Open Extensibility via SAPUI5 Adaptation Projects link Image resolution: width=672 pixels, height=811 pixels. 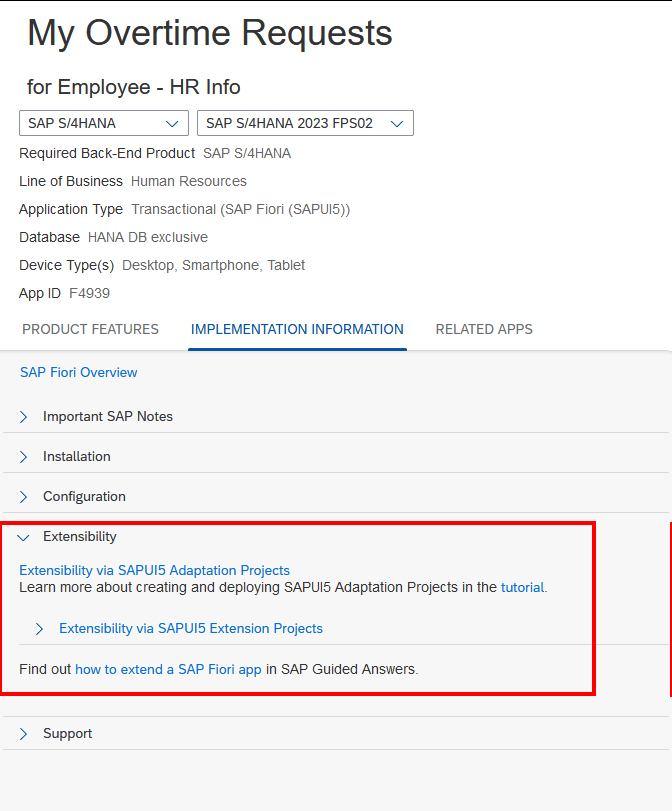154,570
